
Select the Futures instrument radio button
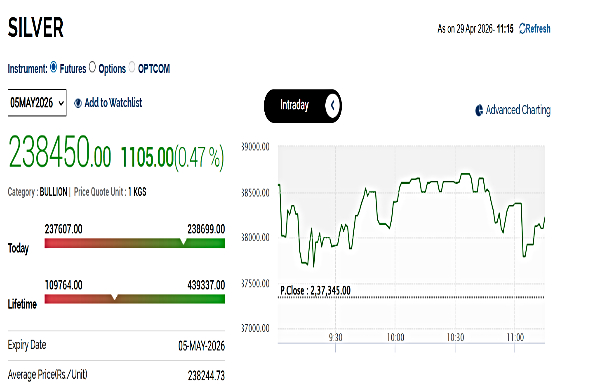click(x=54, y=67)
